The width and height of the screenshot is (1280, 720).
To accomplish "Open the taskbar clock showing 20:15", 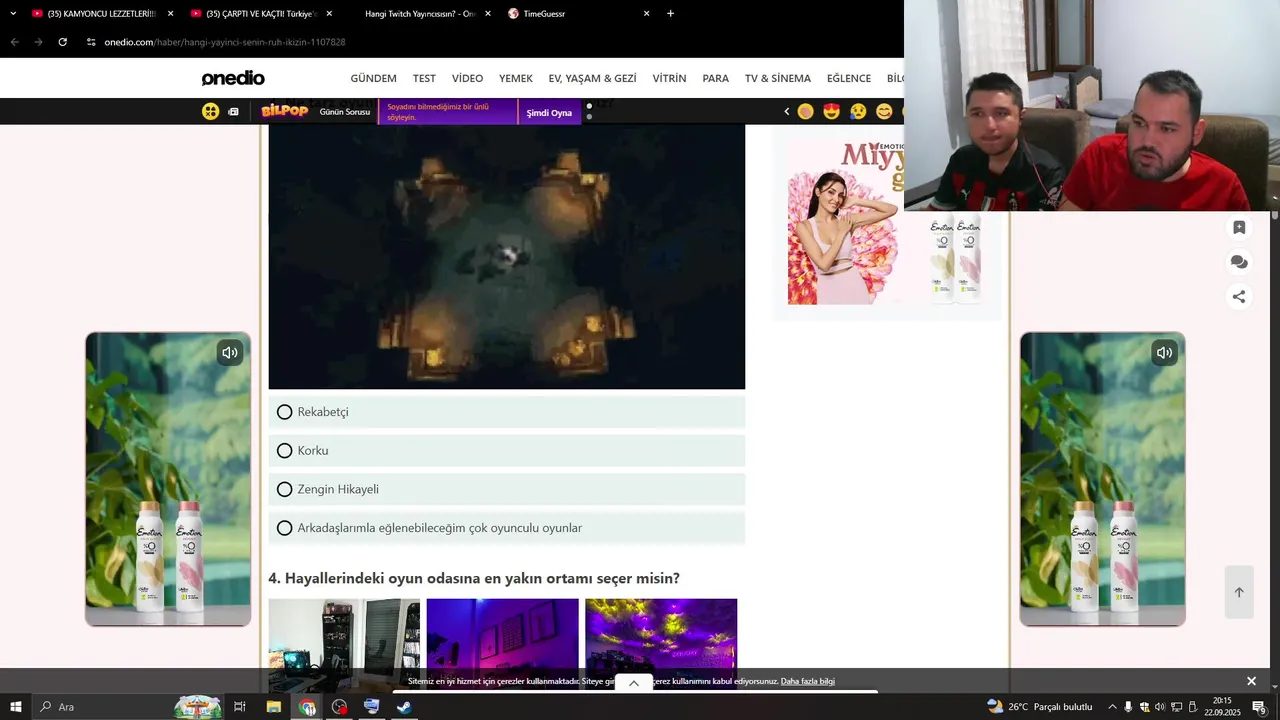I will point(1222,707).
